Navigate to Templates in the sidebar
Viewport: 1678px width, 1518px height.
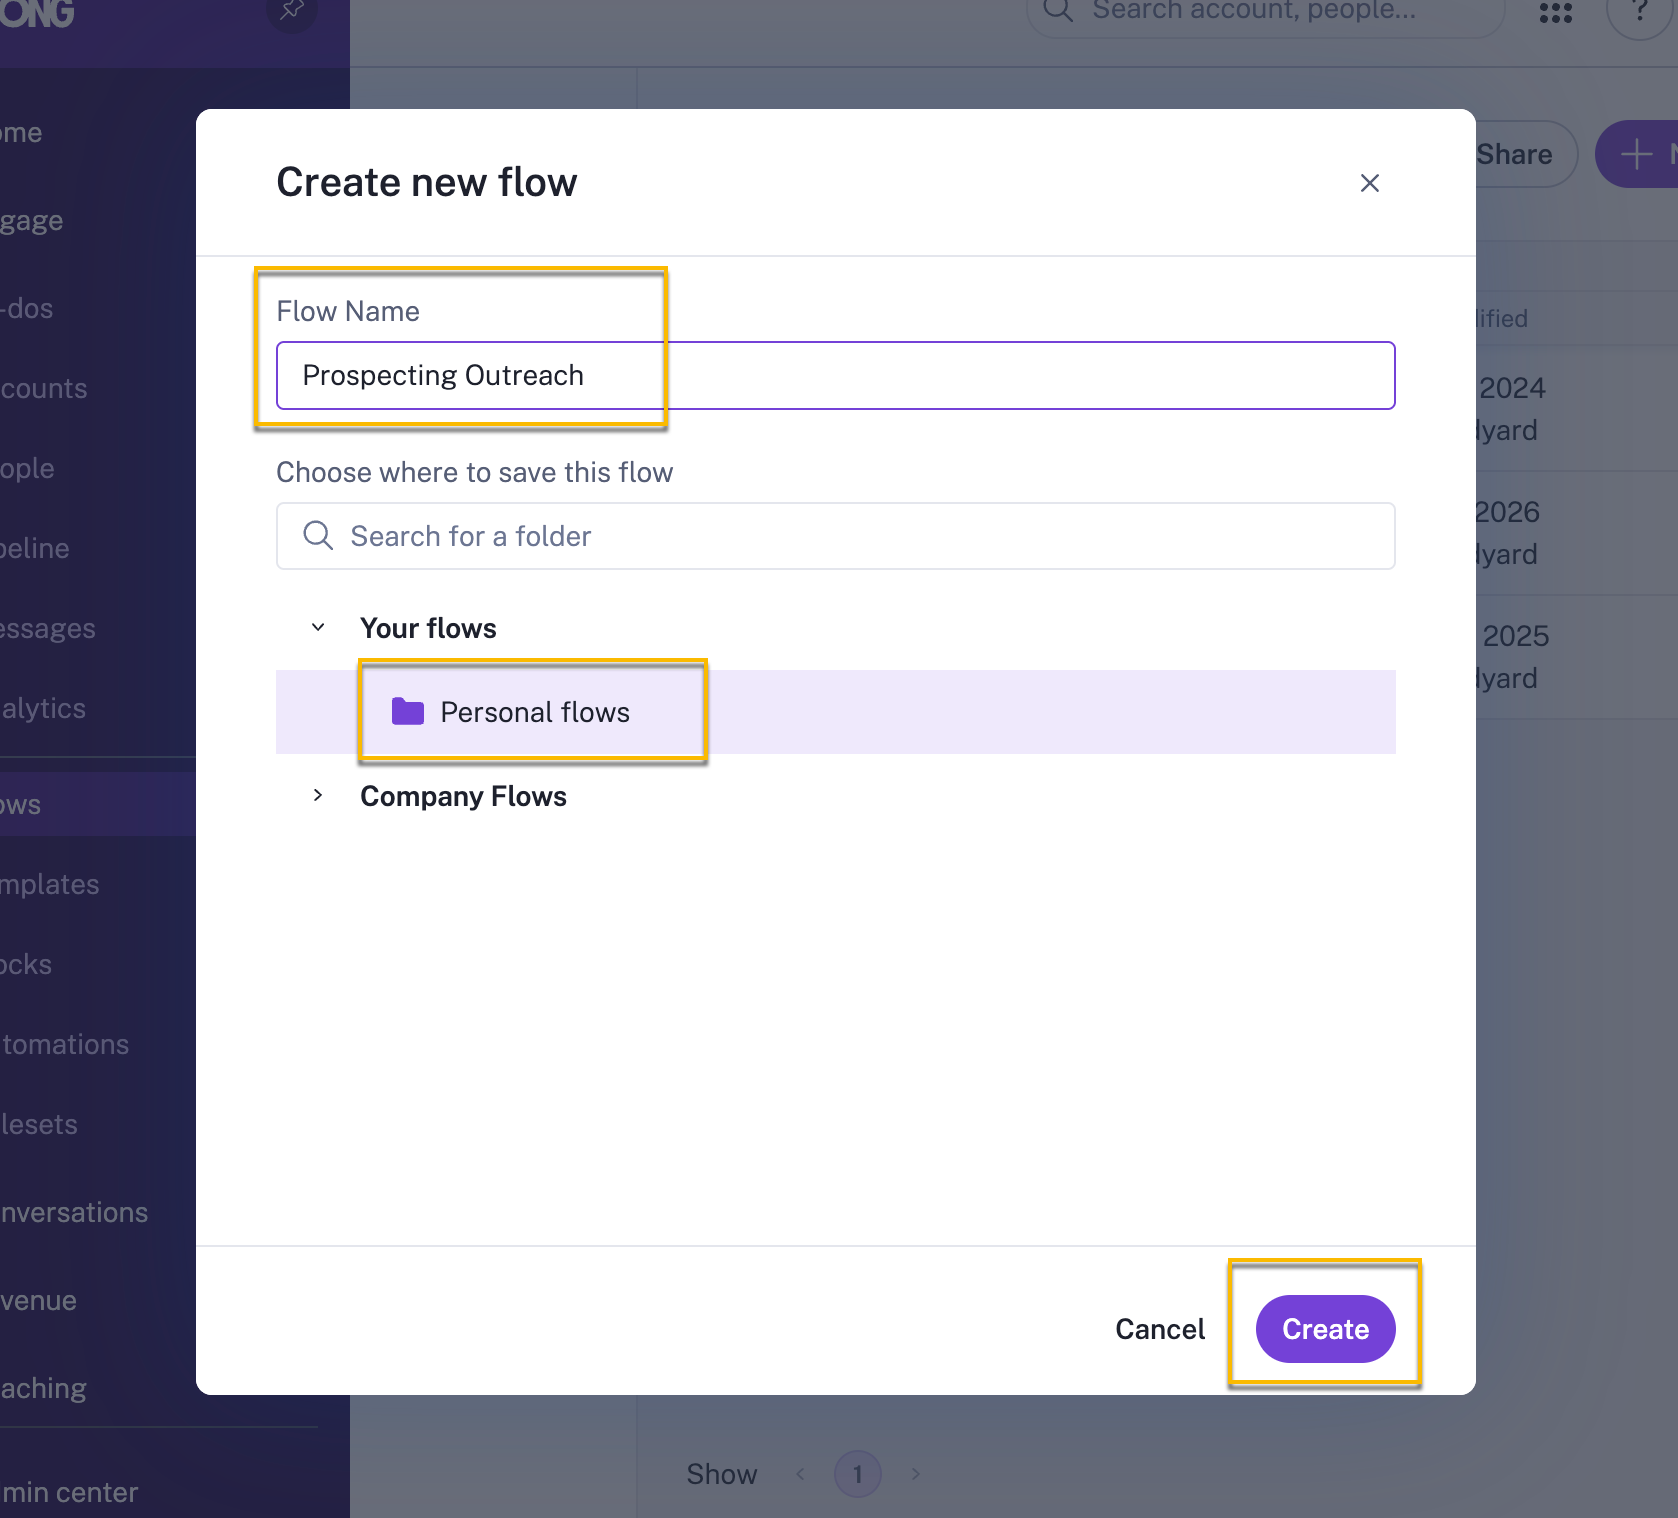pos(49,883)
